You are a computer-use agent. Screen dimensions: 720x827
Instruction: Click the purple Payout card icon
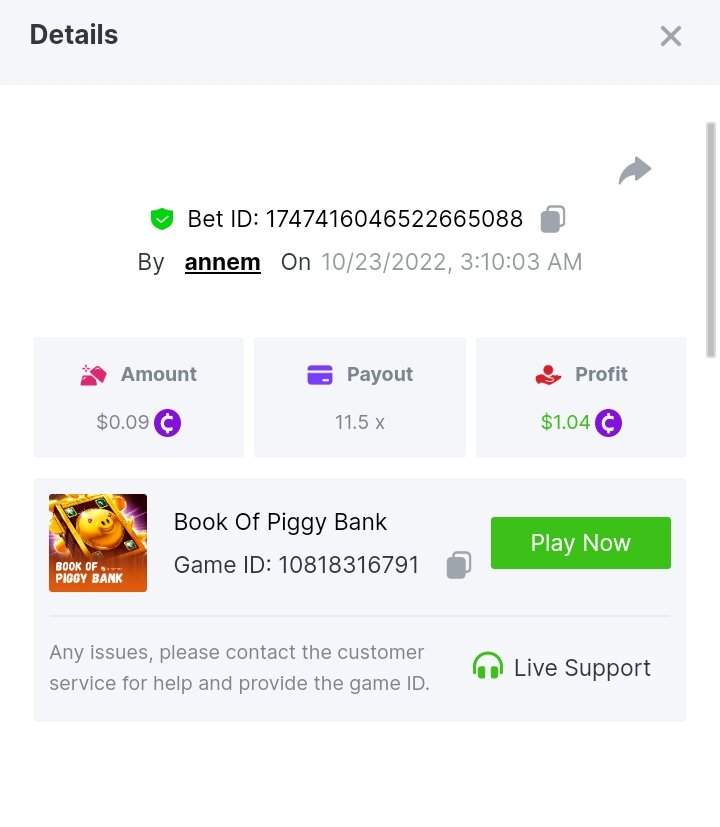[x=319, y=375]
